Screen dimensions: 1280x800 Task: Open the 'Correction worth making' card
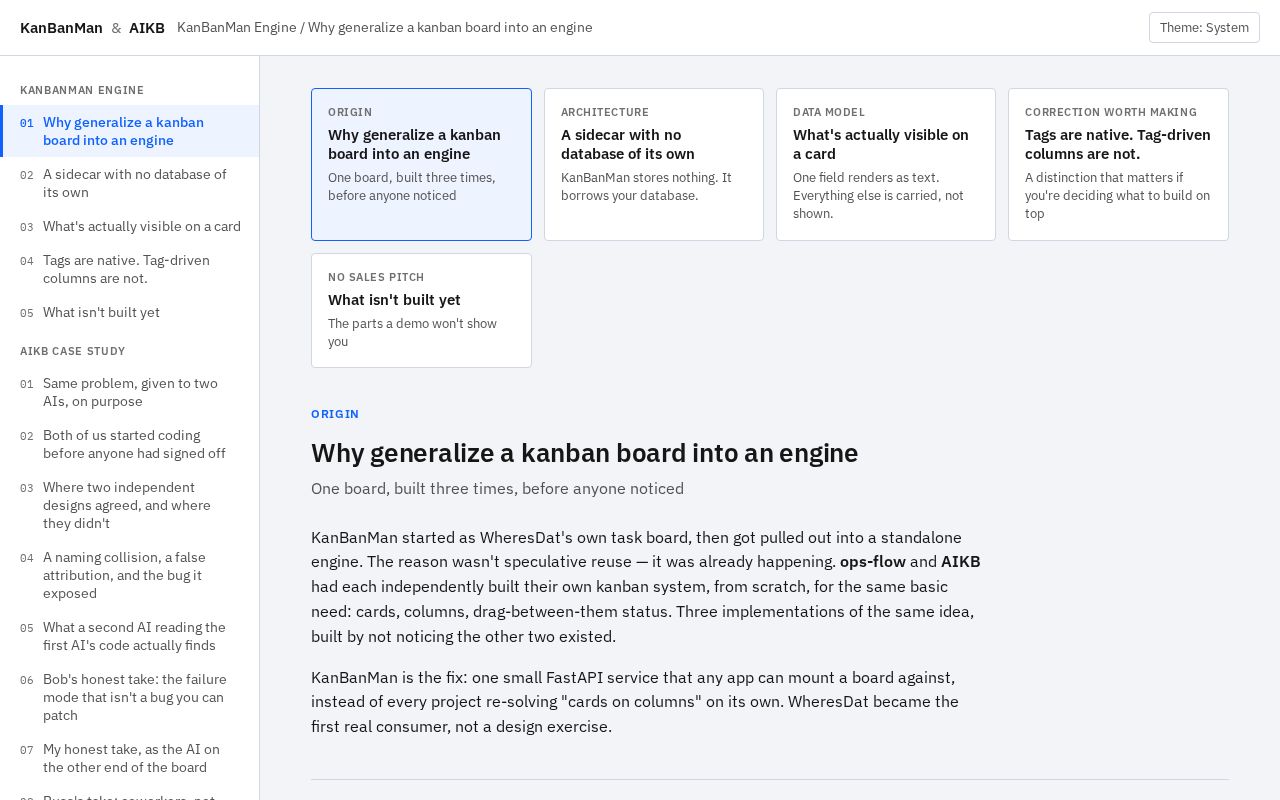(1118, 164)
